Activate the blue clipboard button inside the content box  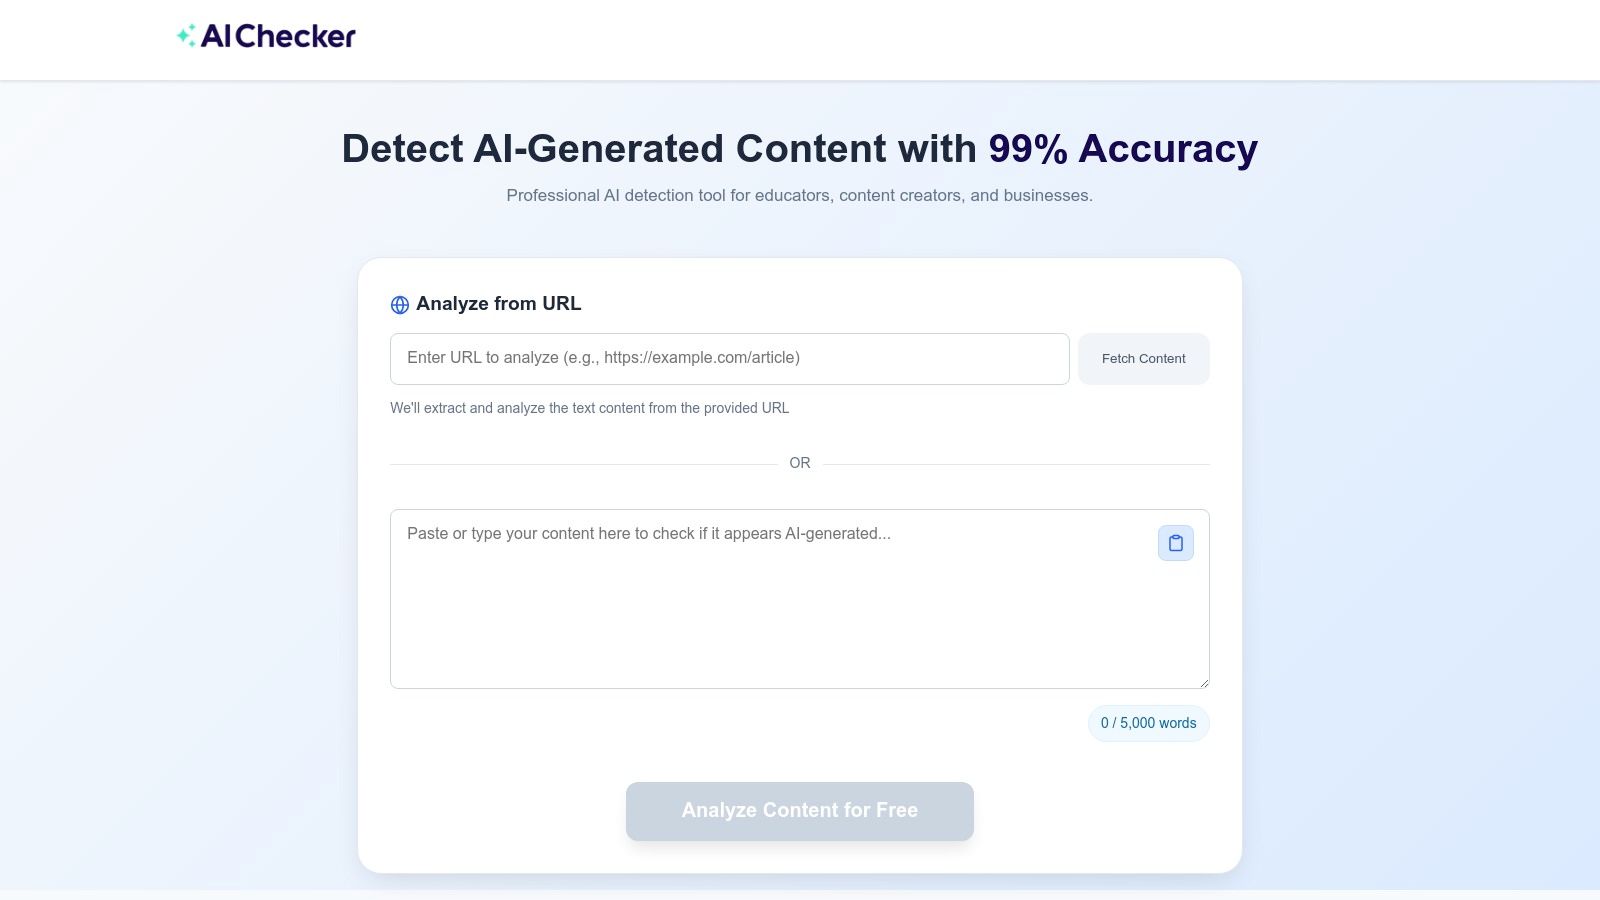point(1175,543)
